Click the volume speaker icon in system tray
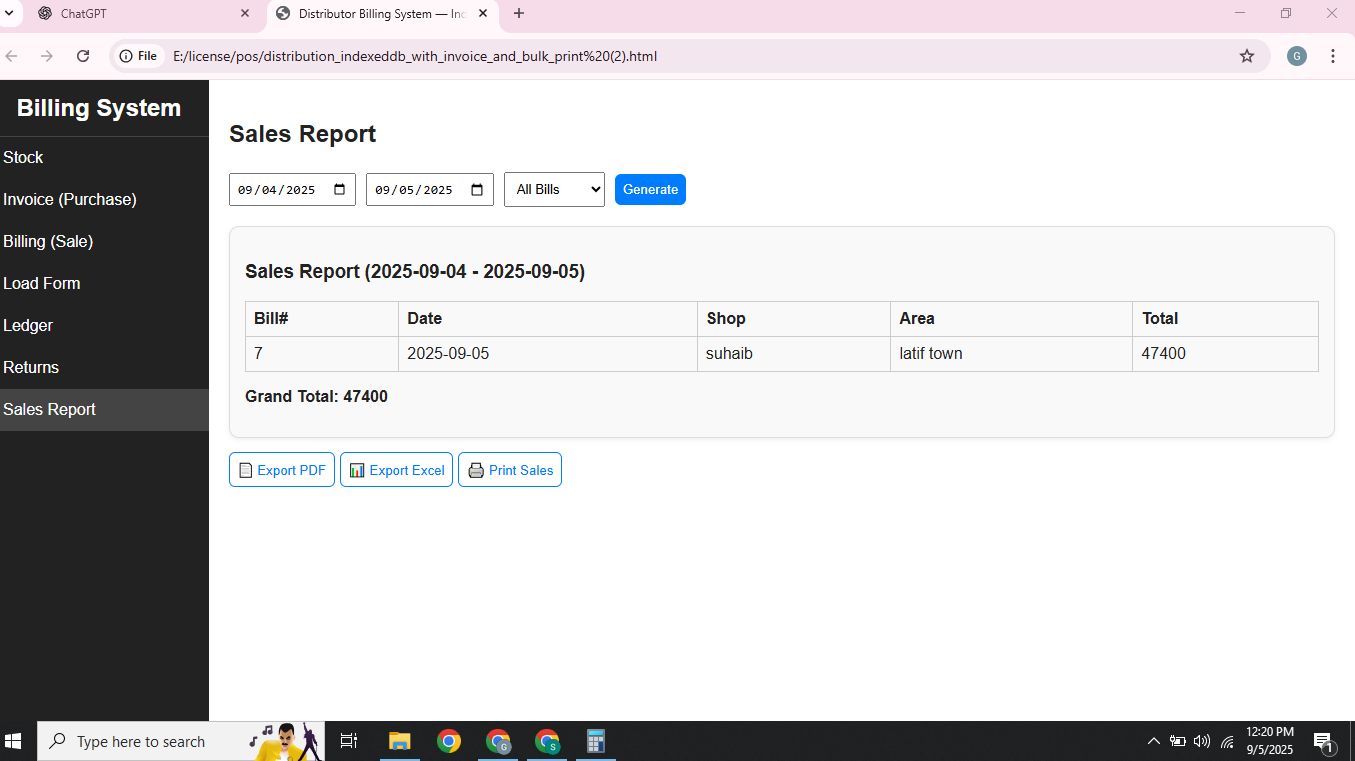 tap(1201, 741)
